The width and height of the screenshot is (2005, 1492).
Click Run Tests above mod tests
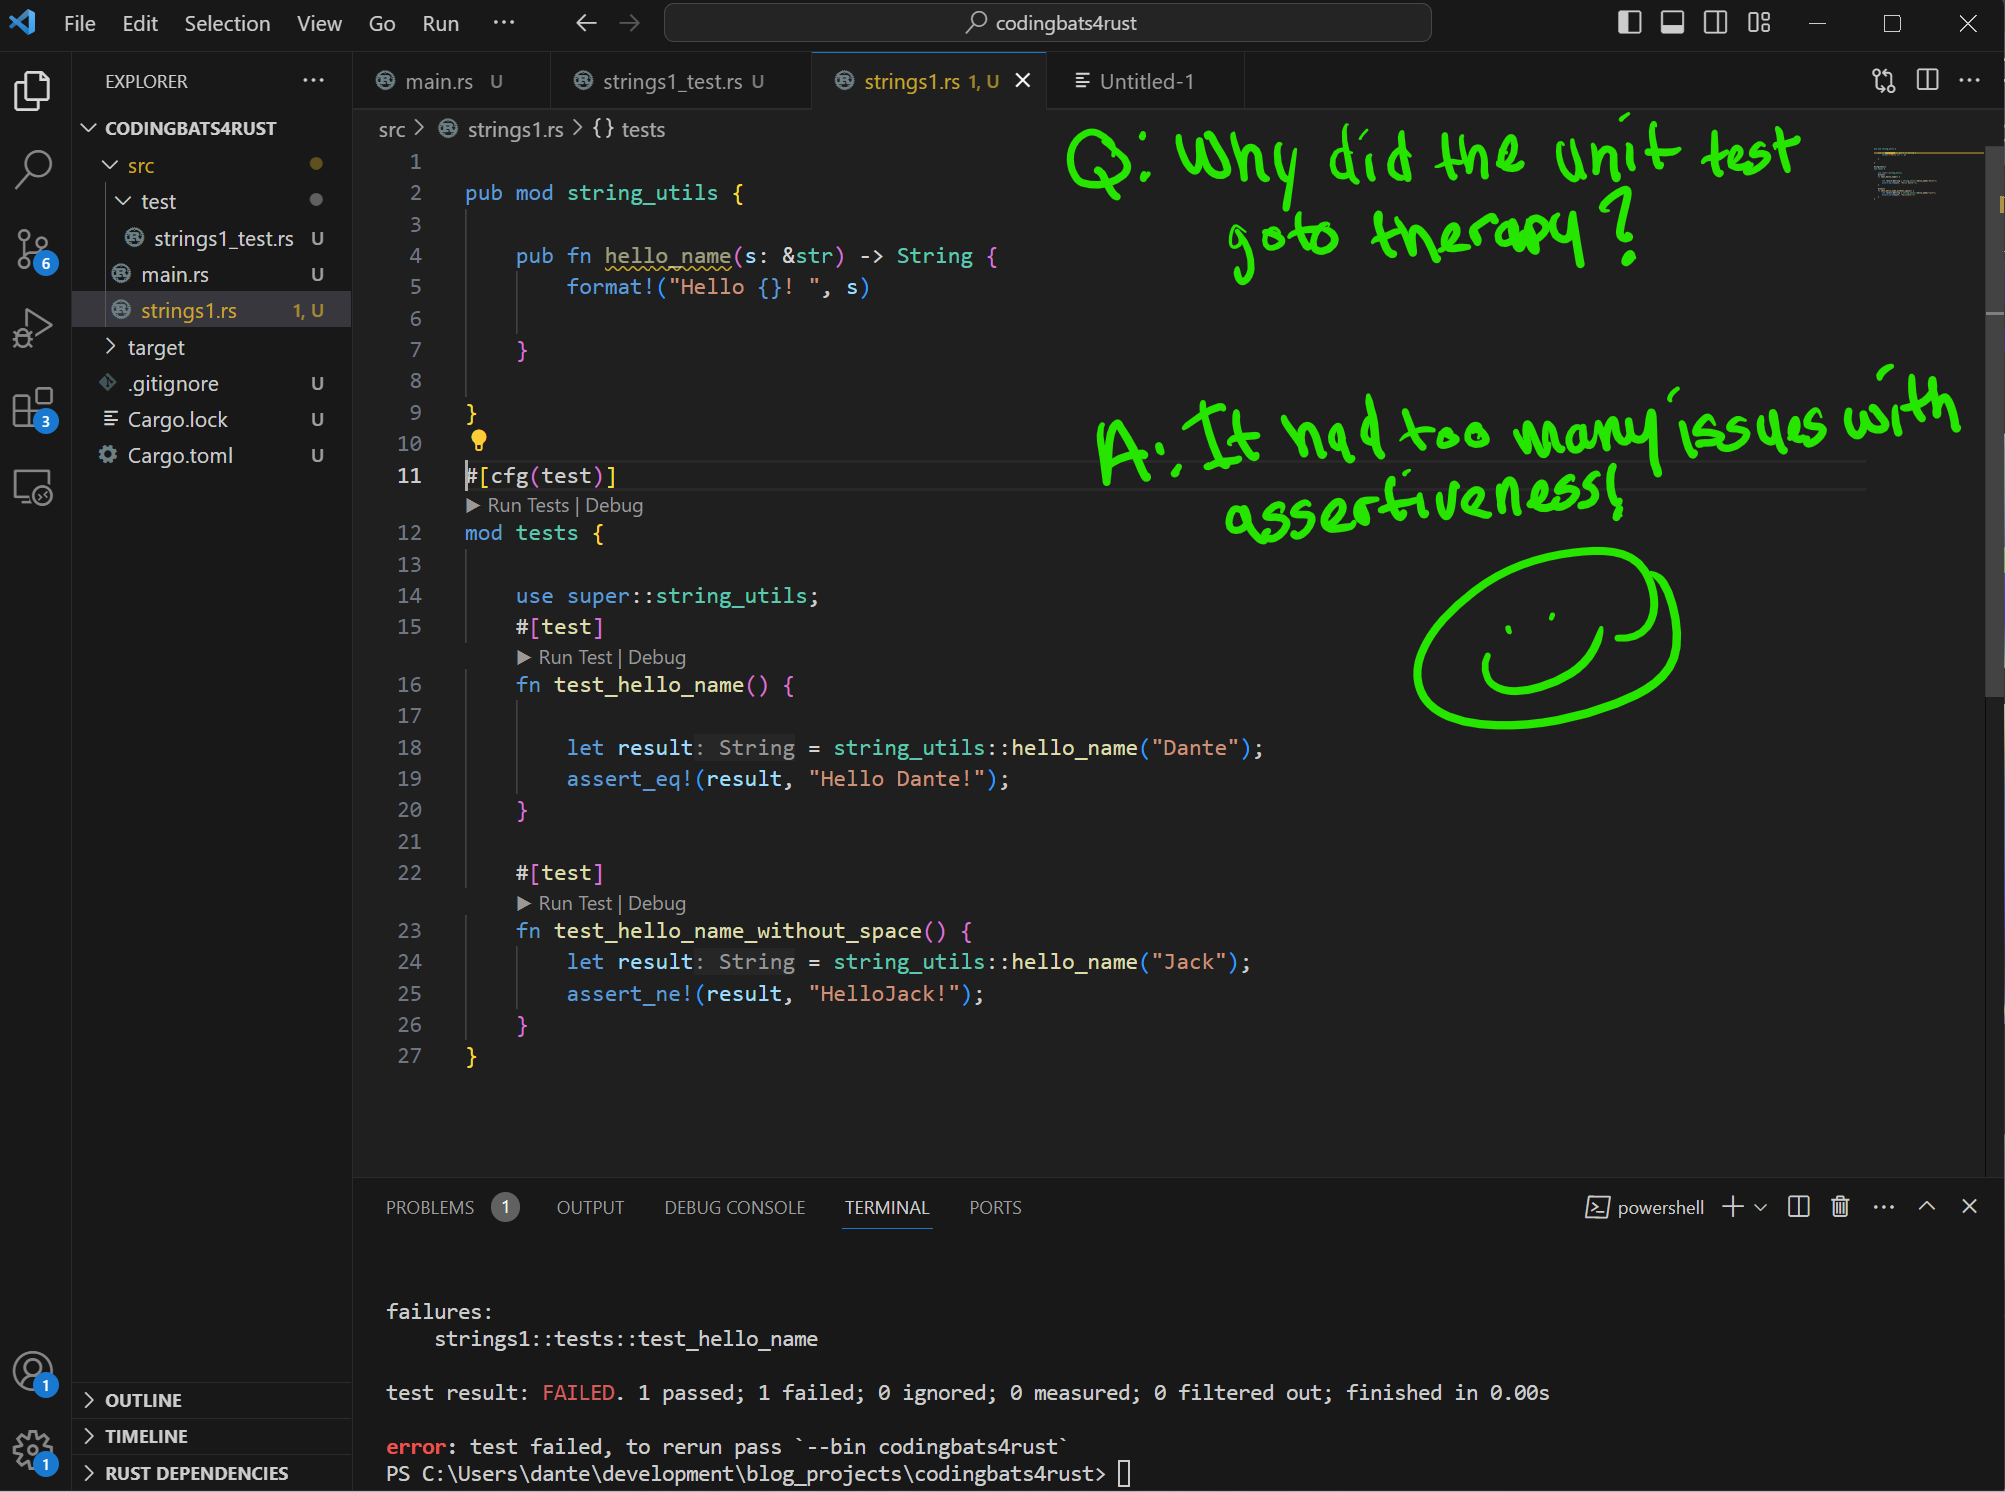click(527, 506)
